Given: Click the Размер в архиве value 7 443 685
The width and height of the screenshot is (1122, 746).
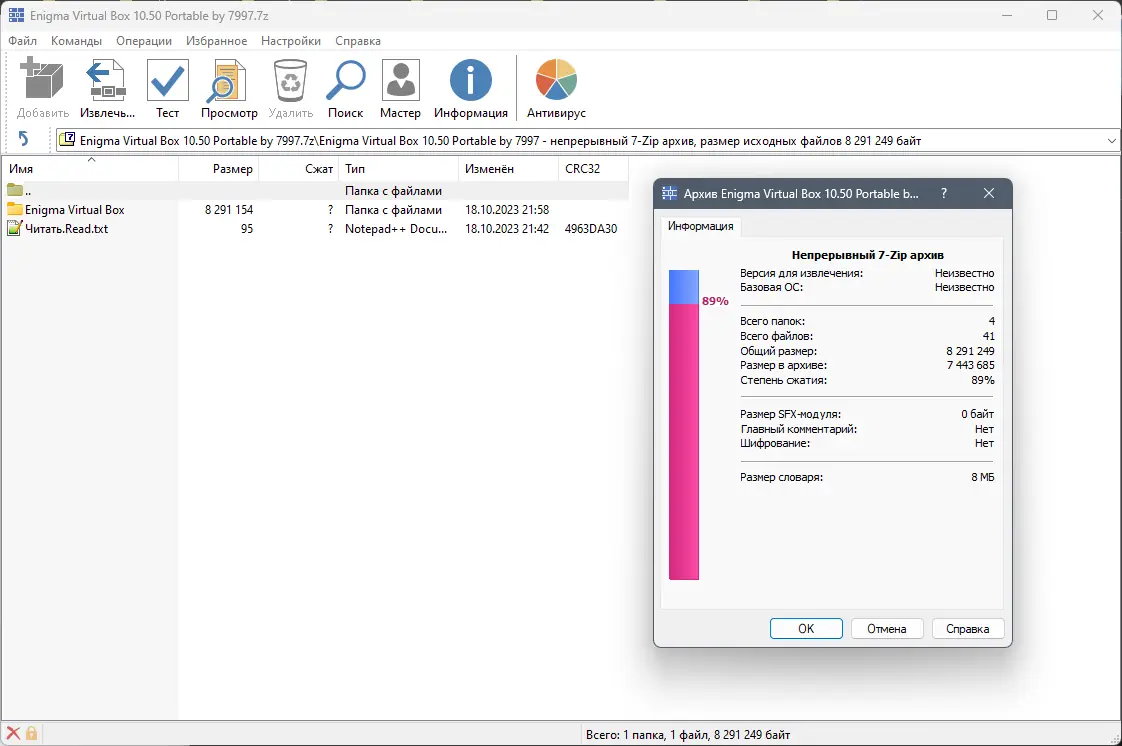Looking at the screenshot, I should [970, 365].
